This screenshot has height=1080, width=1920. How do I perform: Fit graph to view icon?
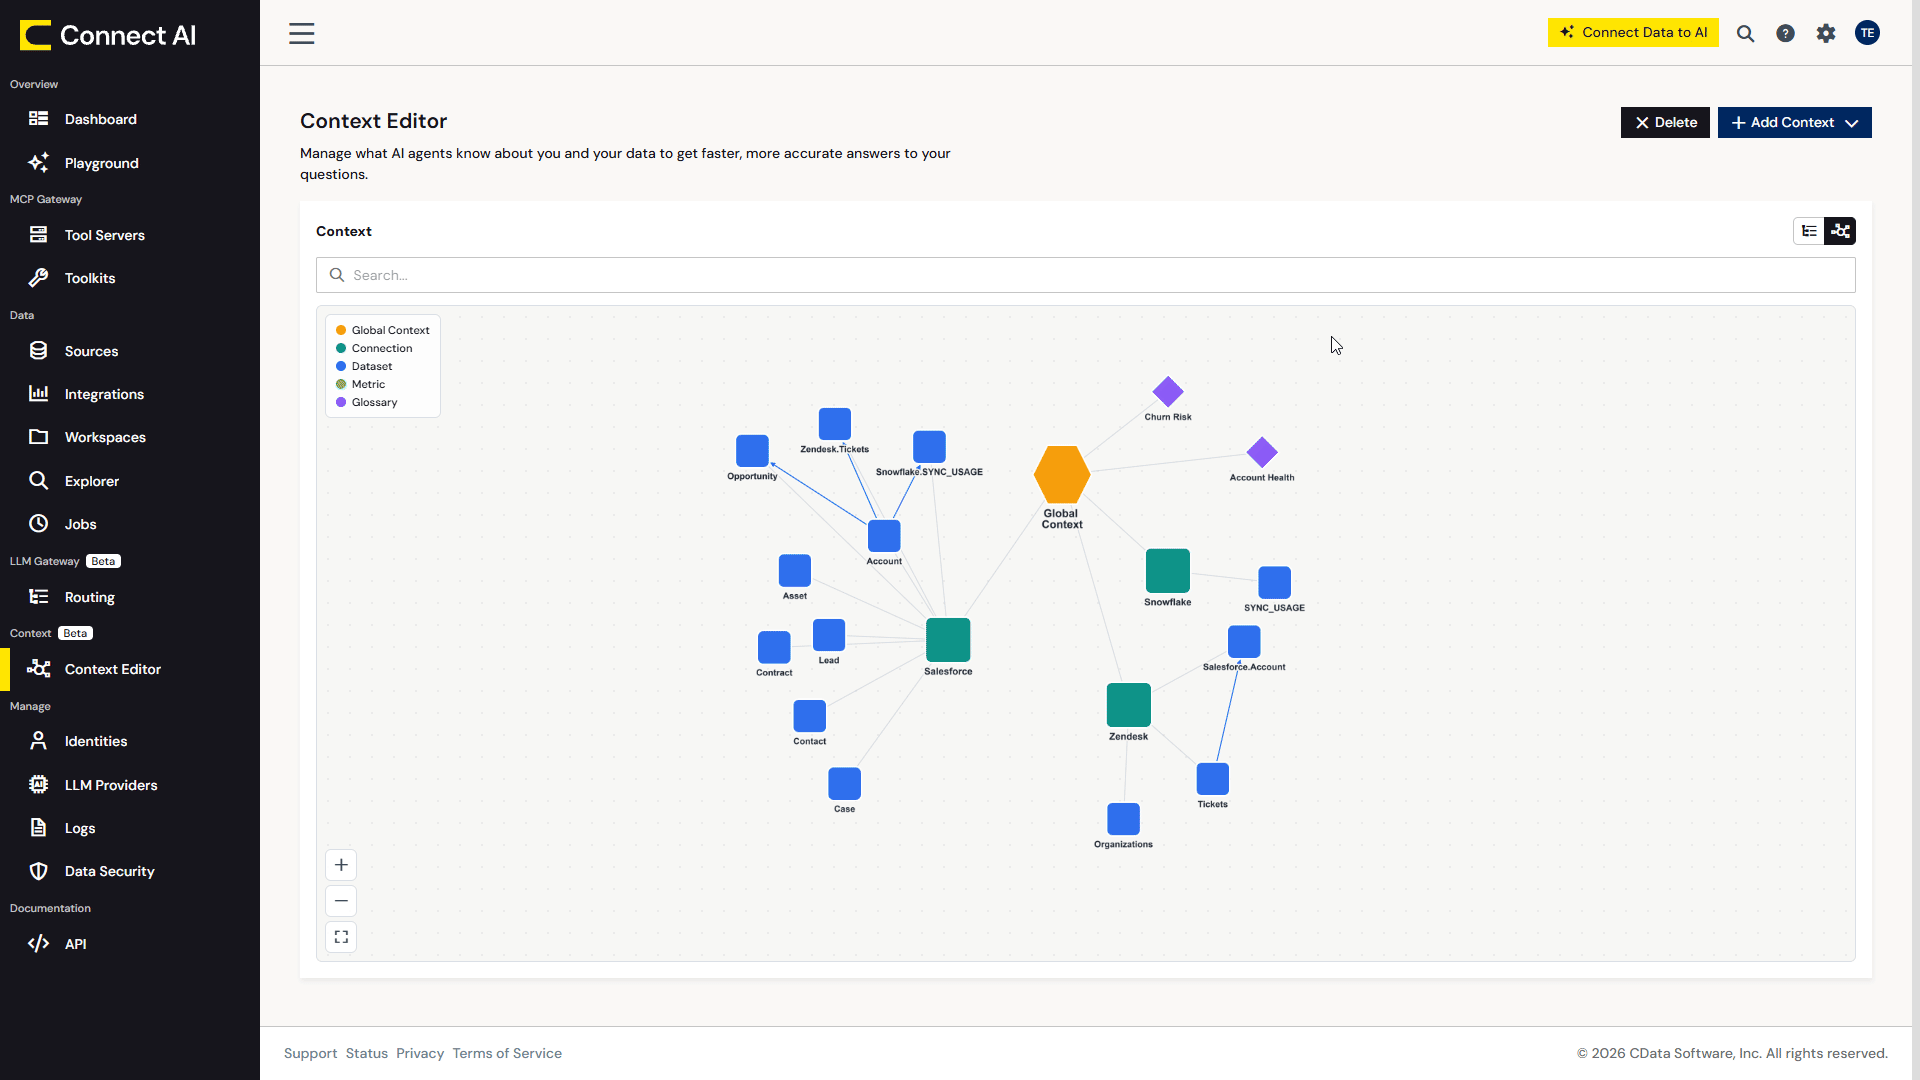(x=341, y=937)
